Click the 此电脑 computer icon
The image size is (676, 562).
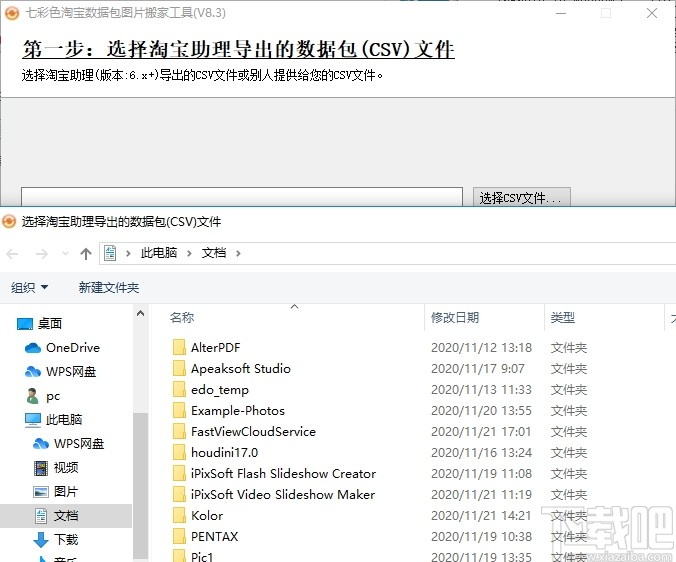[33, 420]
